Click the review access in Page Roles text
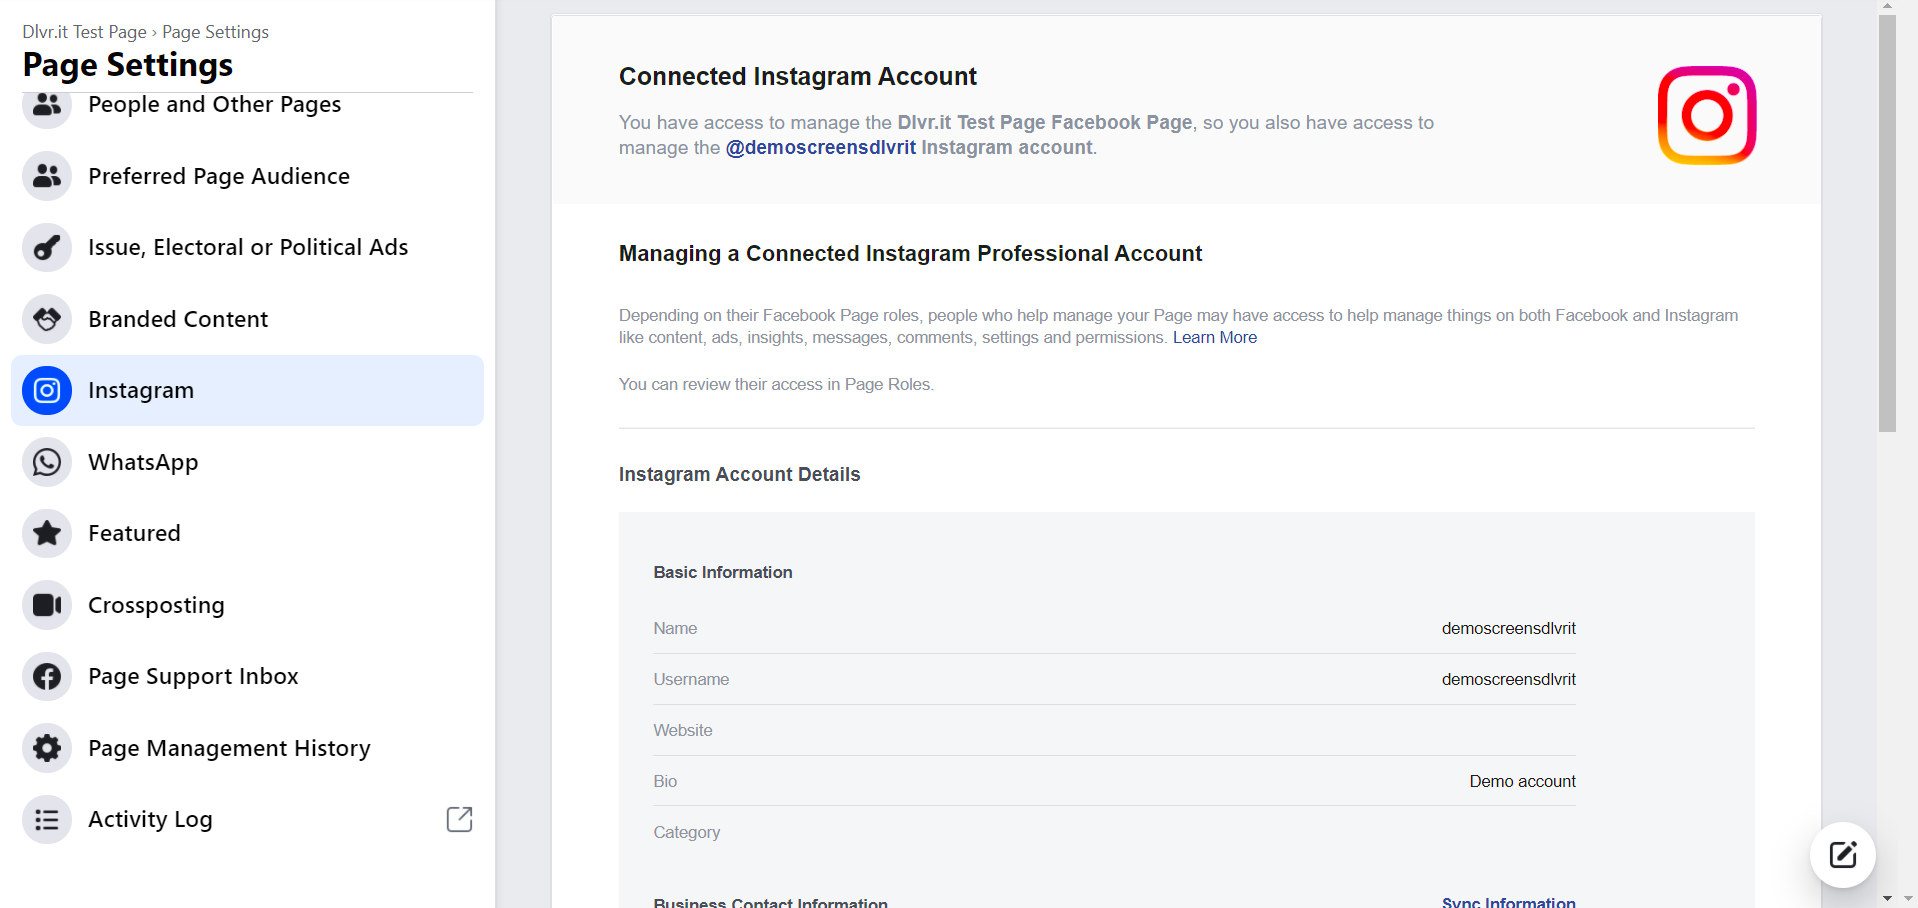This screenshot has width=1918, height=908. point(776,384)
